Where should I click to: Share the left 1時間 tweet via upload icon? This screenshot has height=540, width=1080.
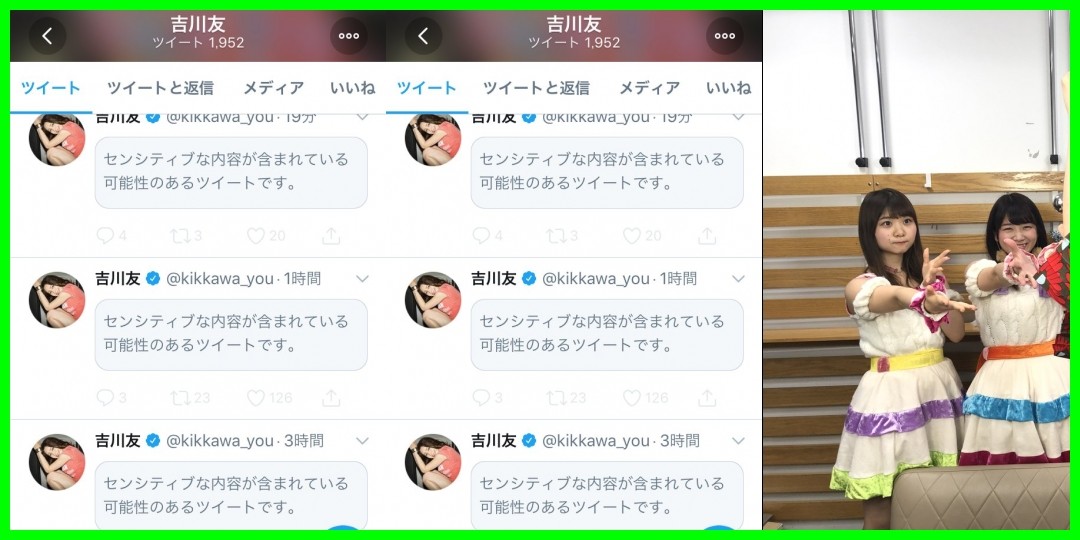[331, 397]
